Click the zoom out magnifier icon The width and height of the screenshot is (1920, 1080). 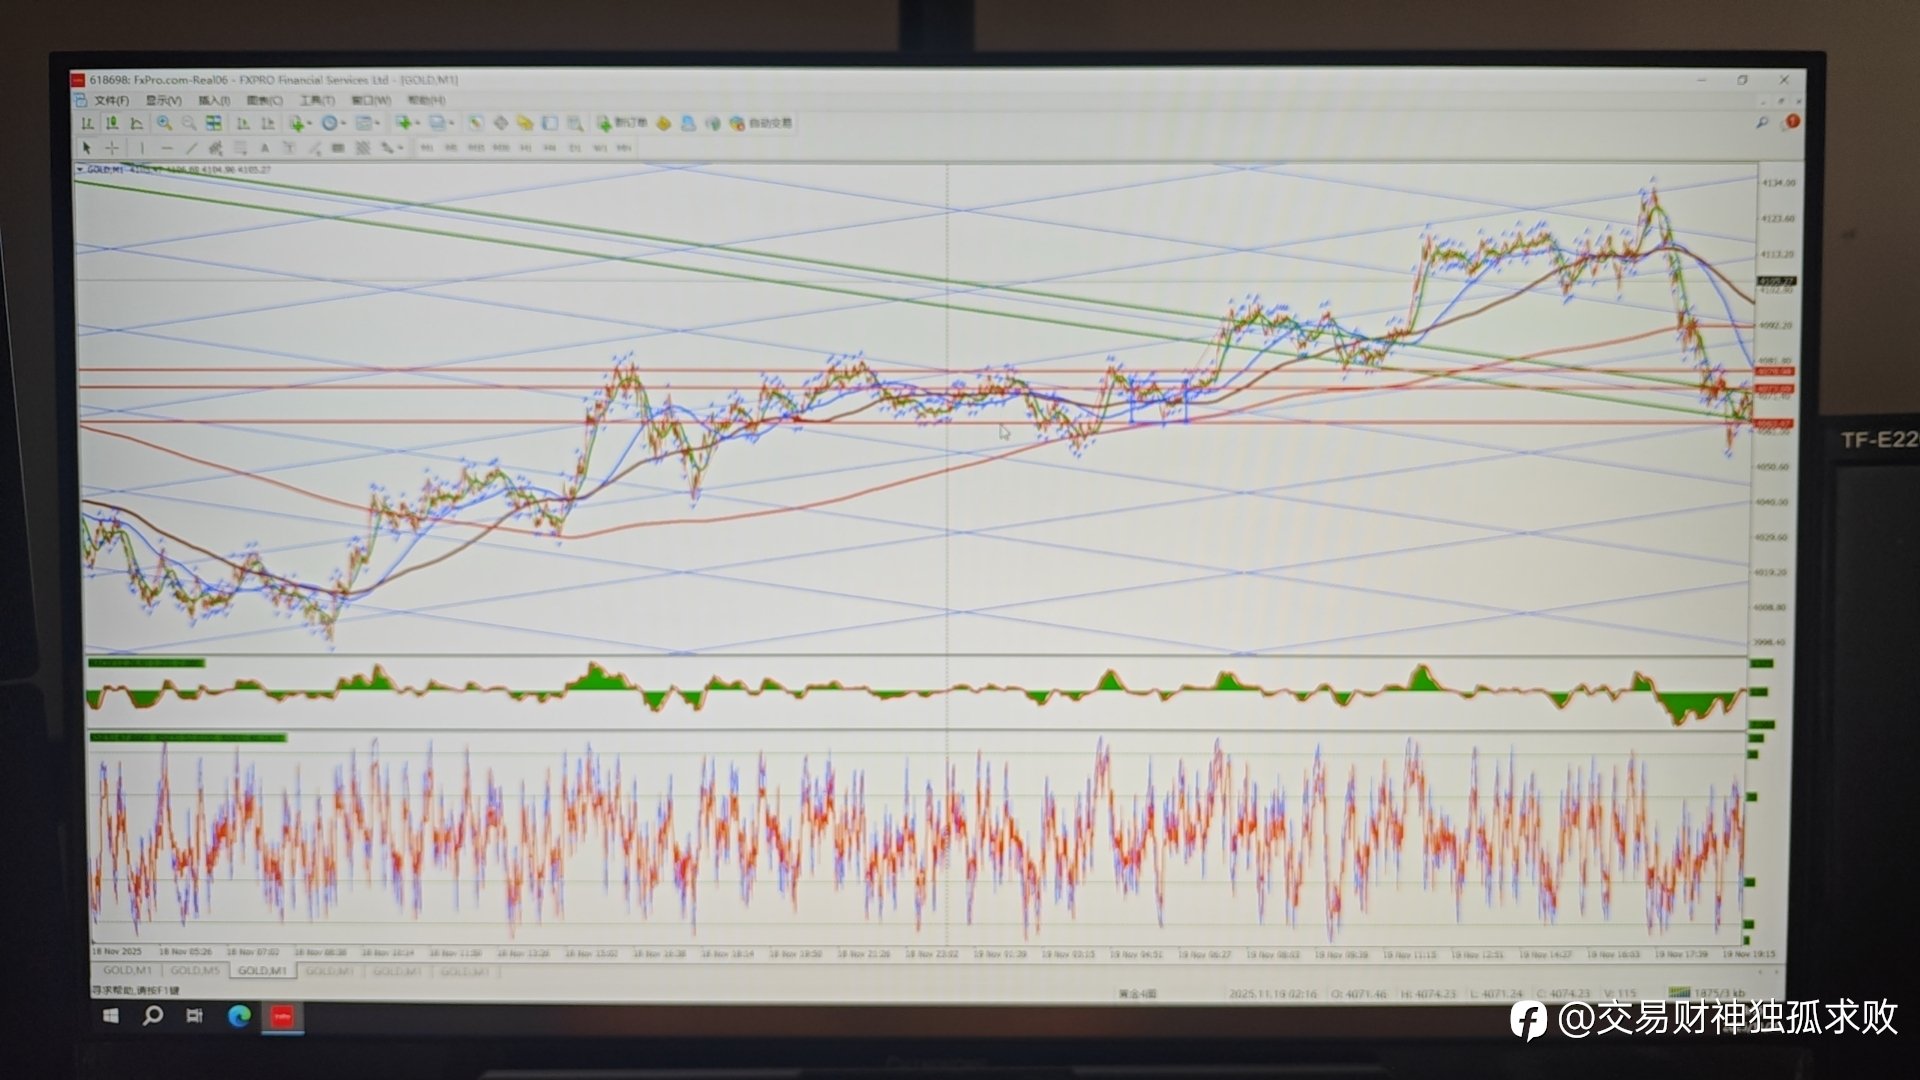click(189, 123)
